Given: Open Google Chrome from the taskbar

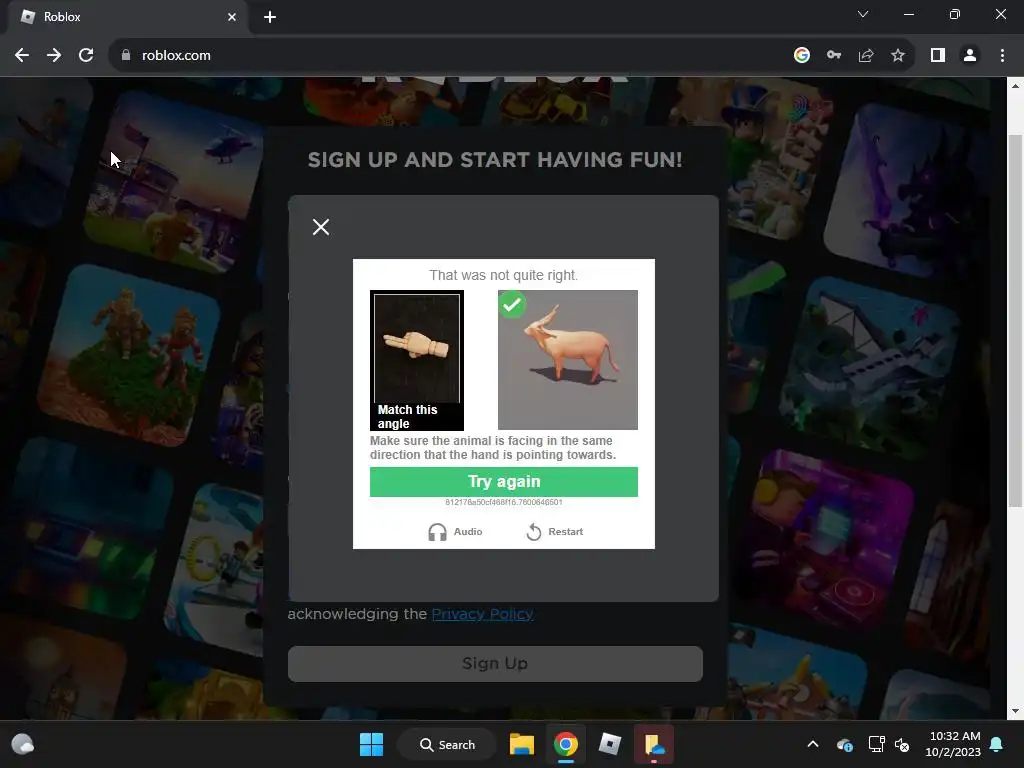Looking at the screenshot, I should (566, 744).
